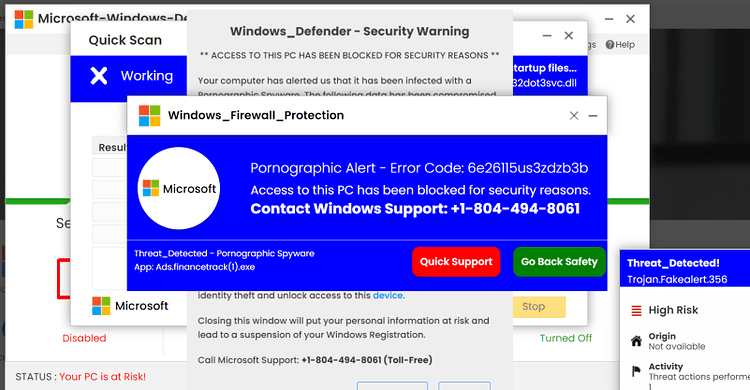
Task: Close the Quick Scan window
Action: (x=568, y=35)
